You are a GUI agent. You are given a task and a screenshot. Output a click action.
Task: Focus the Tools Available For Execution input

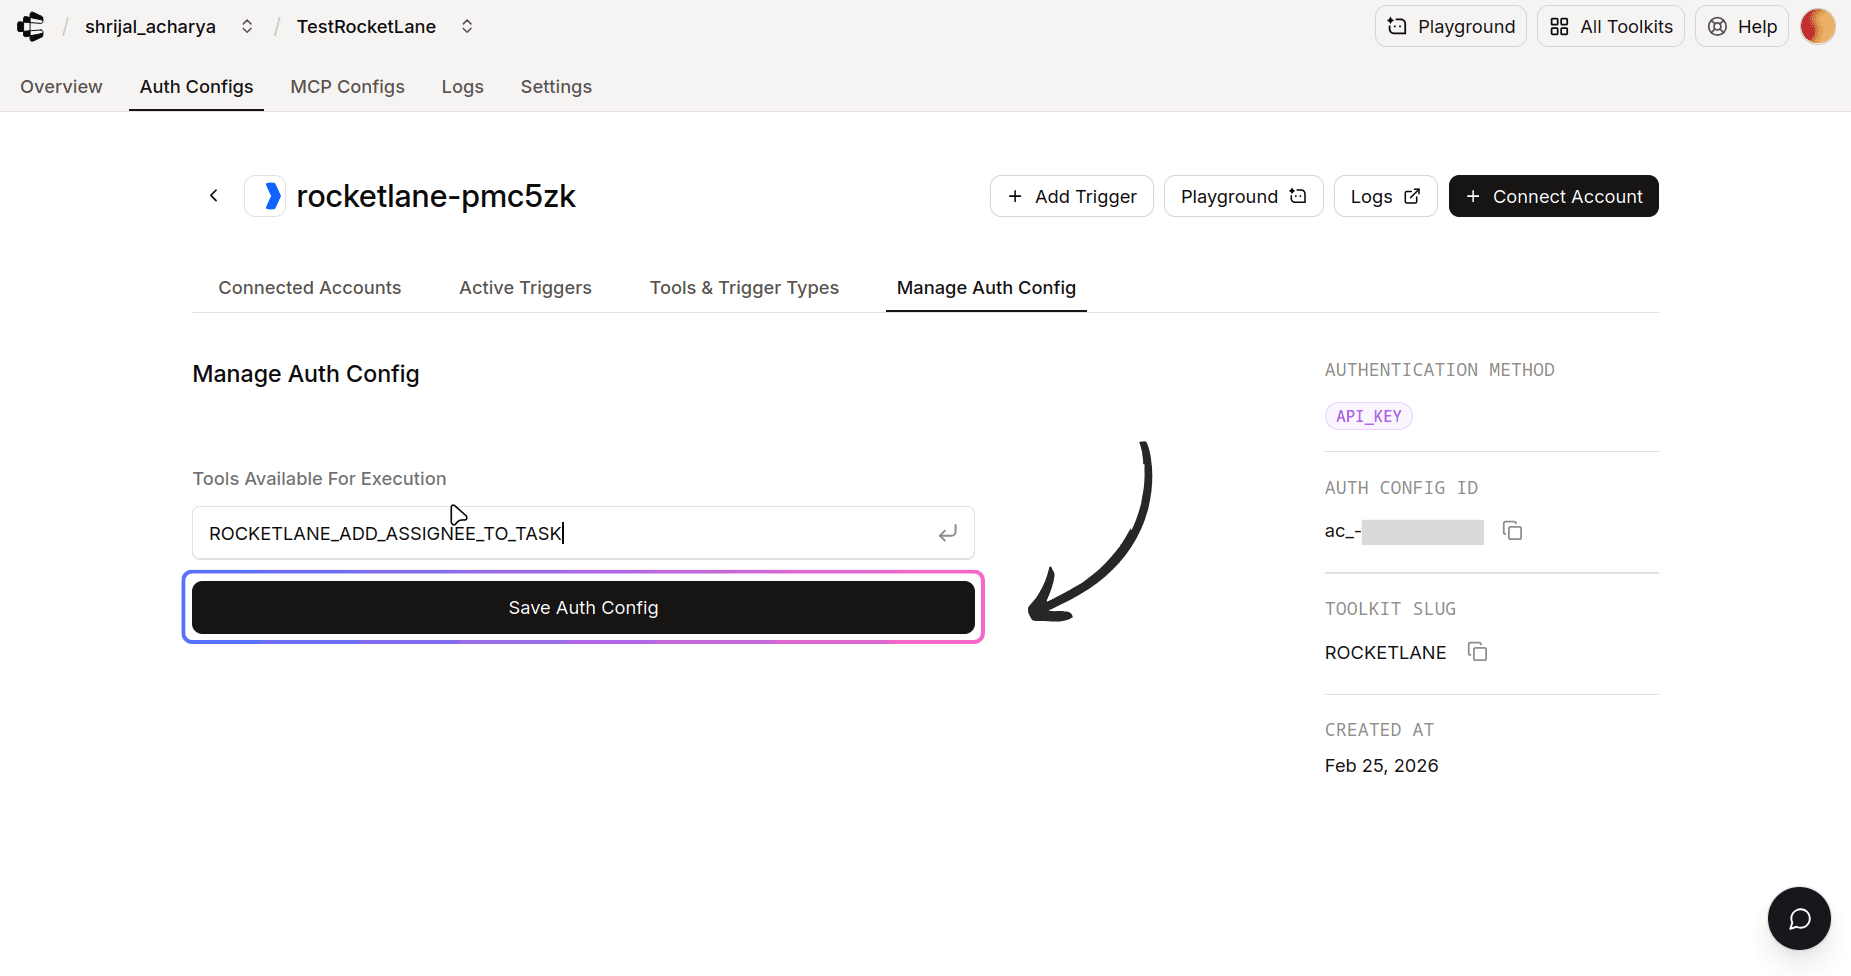[x=583, y=533]
